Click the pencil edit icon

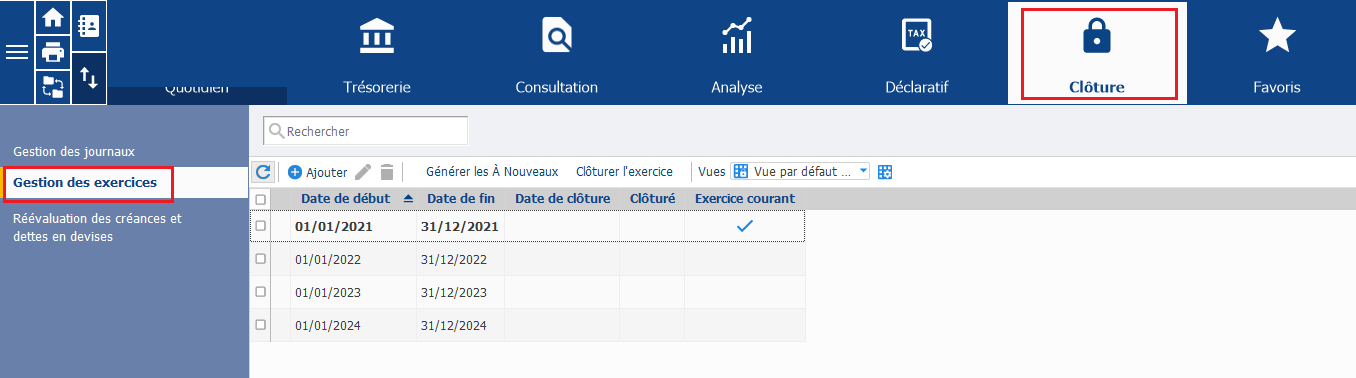click(x=363, y=172)
